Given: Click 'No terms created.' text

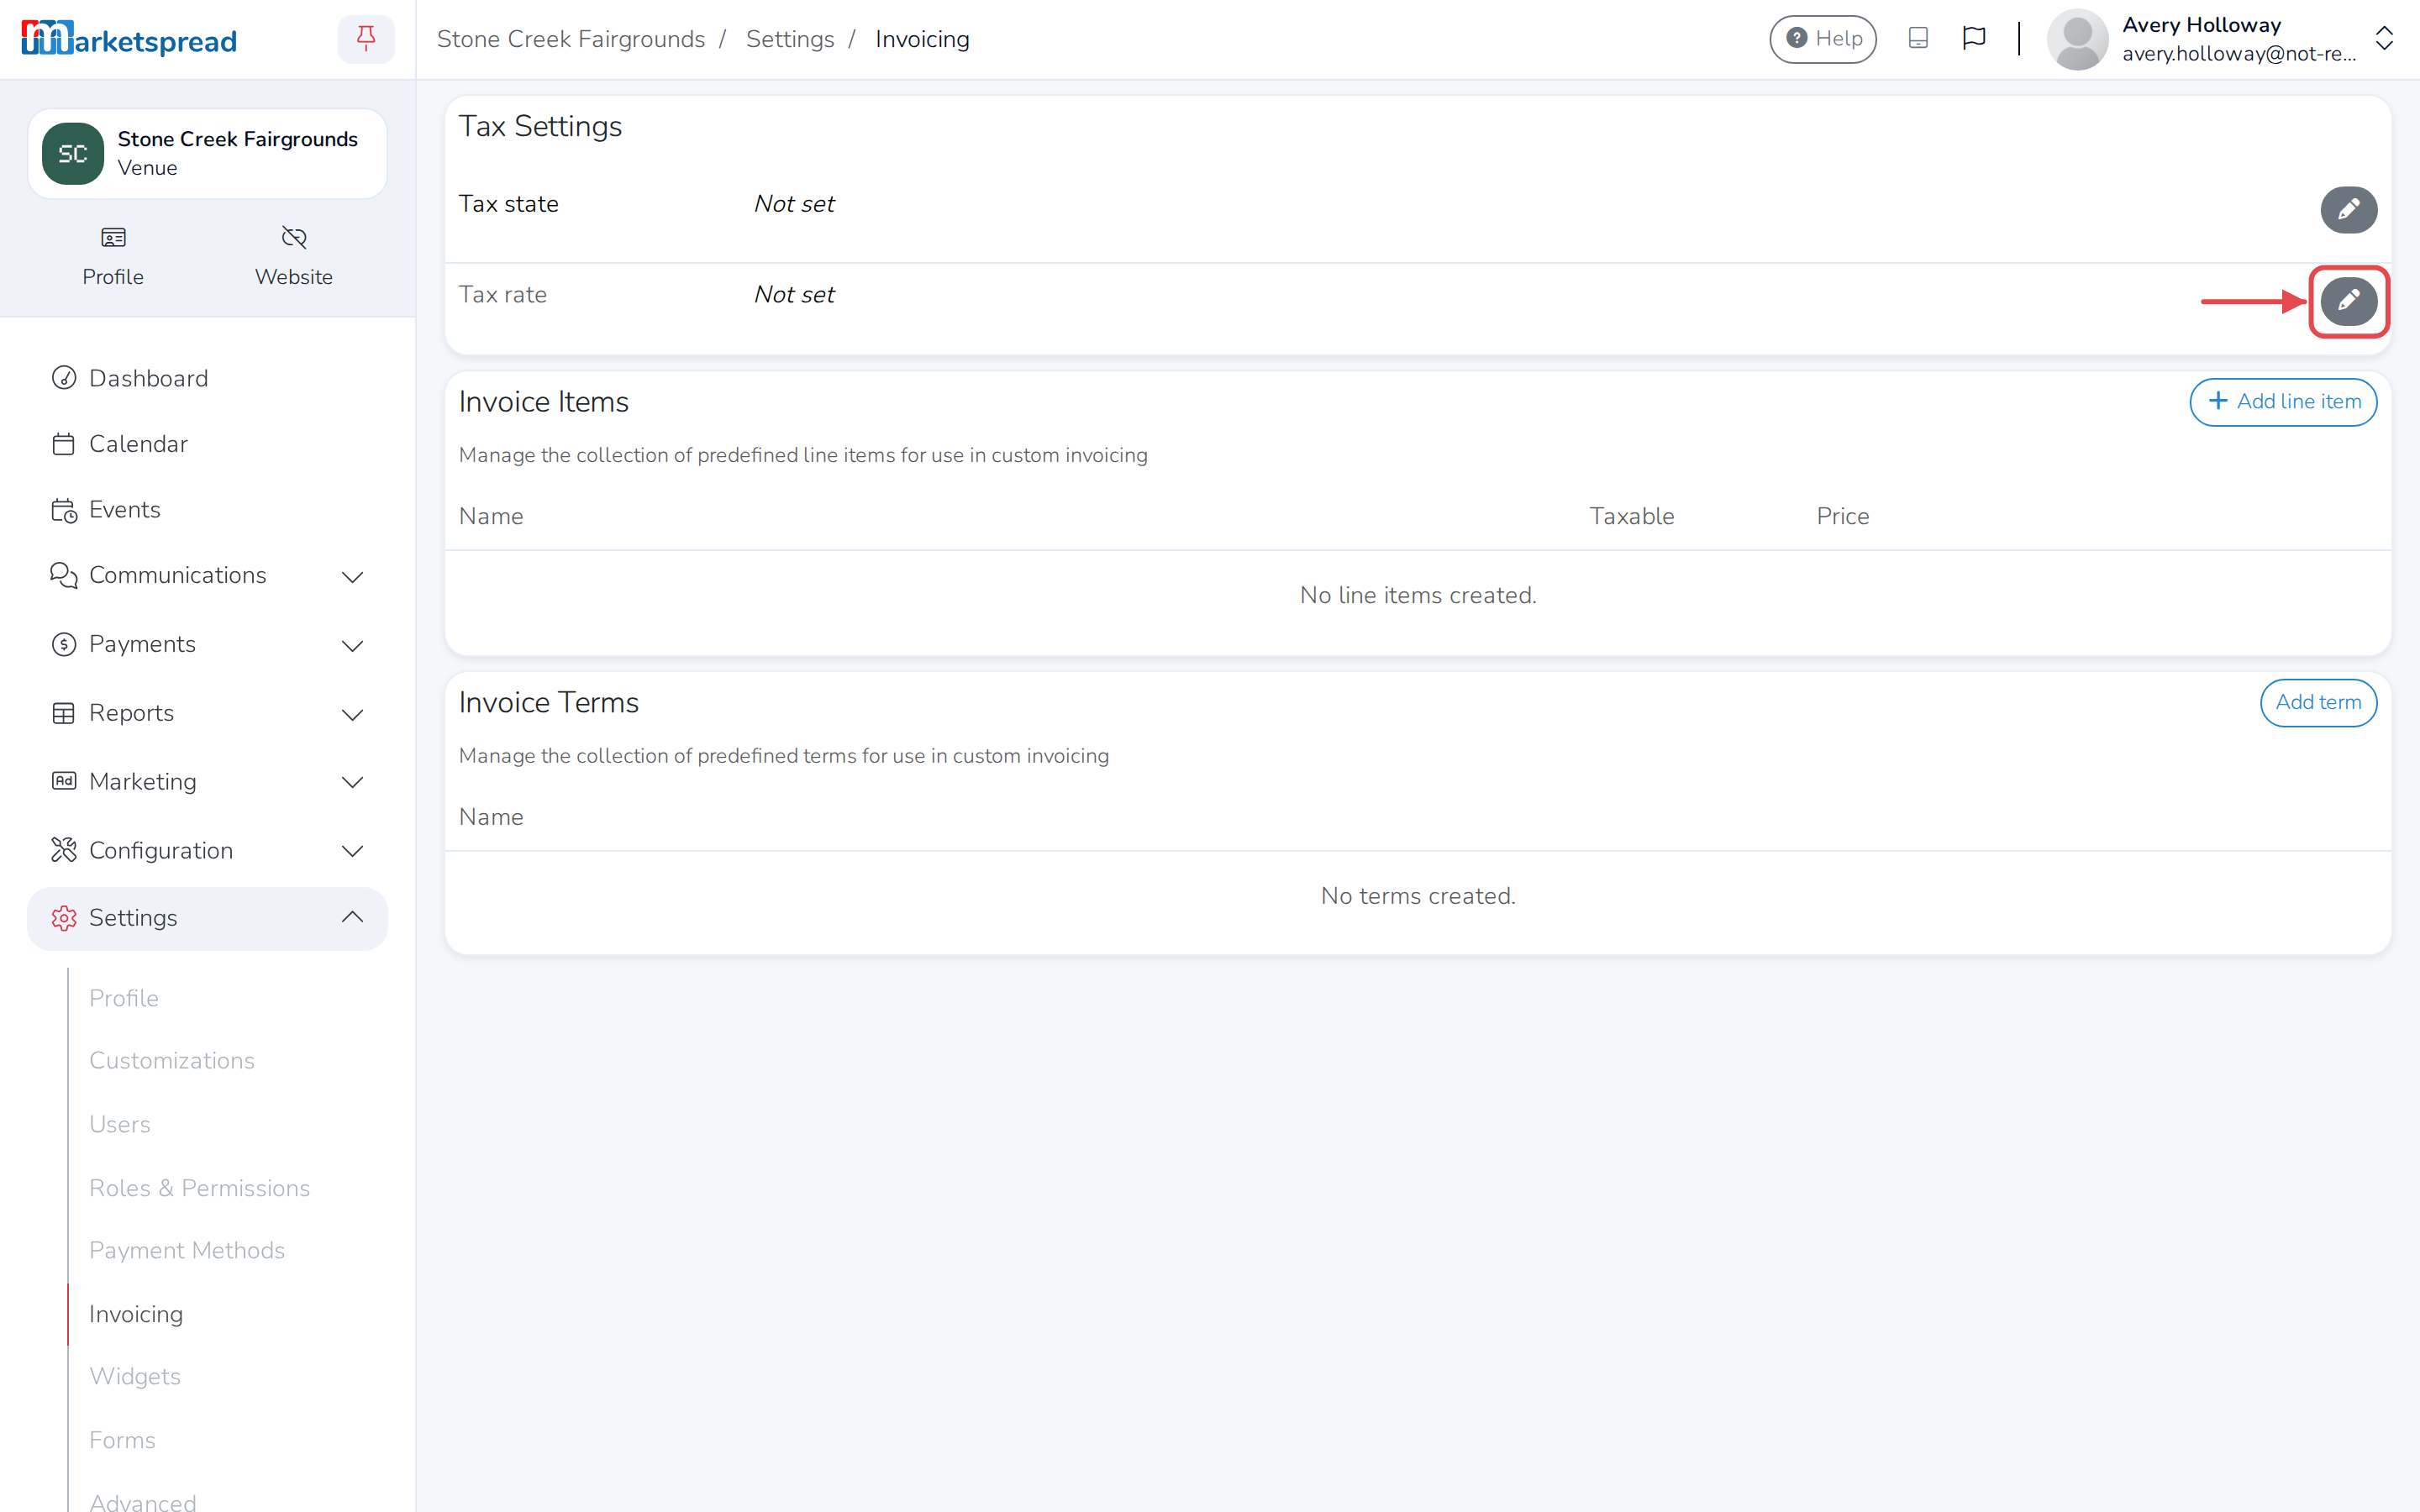Looking at the screenshot, I should [1418, 896].
